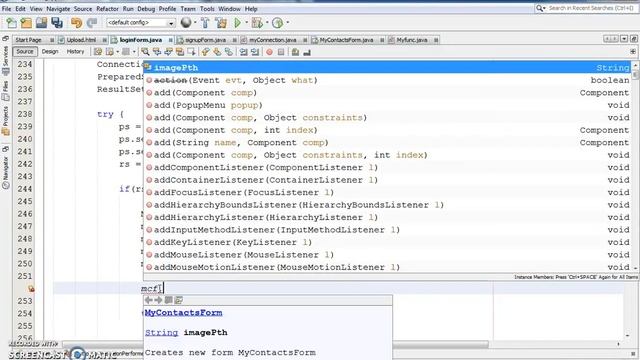Click the Debug Project icon

pos(257,23)
